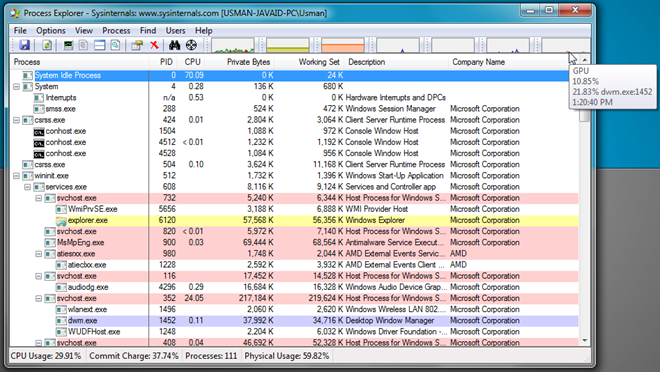Select the MsMpEng.exe process row
660x372 pixels.
point(294,243)
